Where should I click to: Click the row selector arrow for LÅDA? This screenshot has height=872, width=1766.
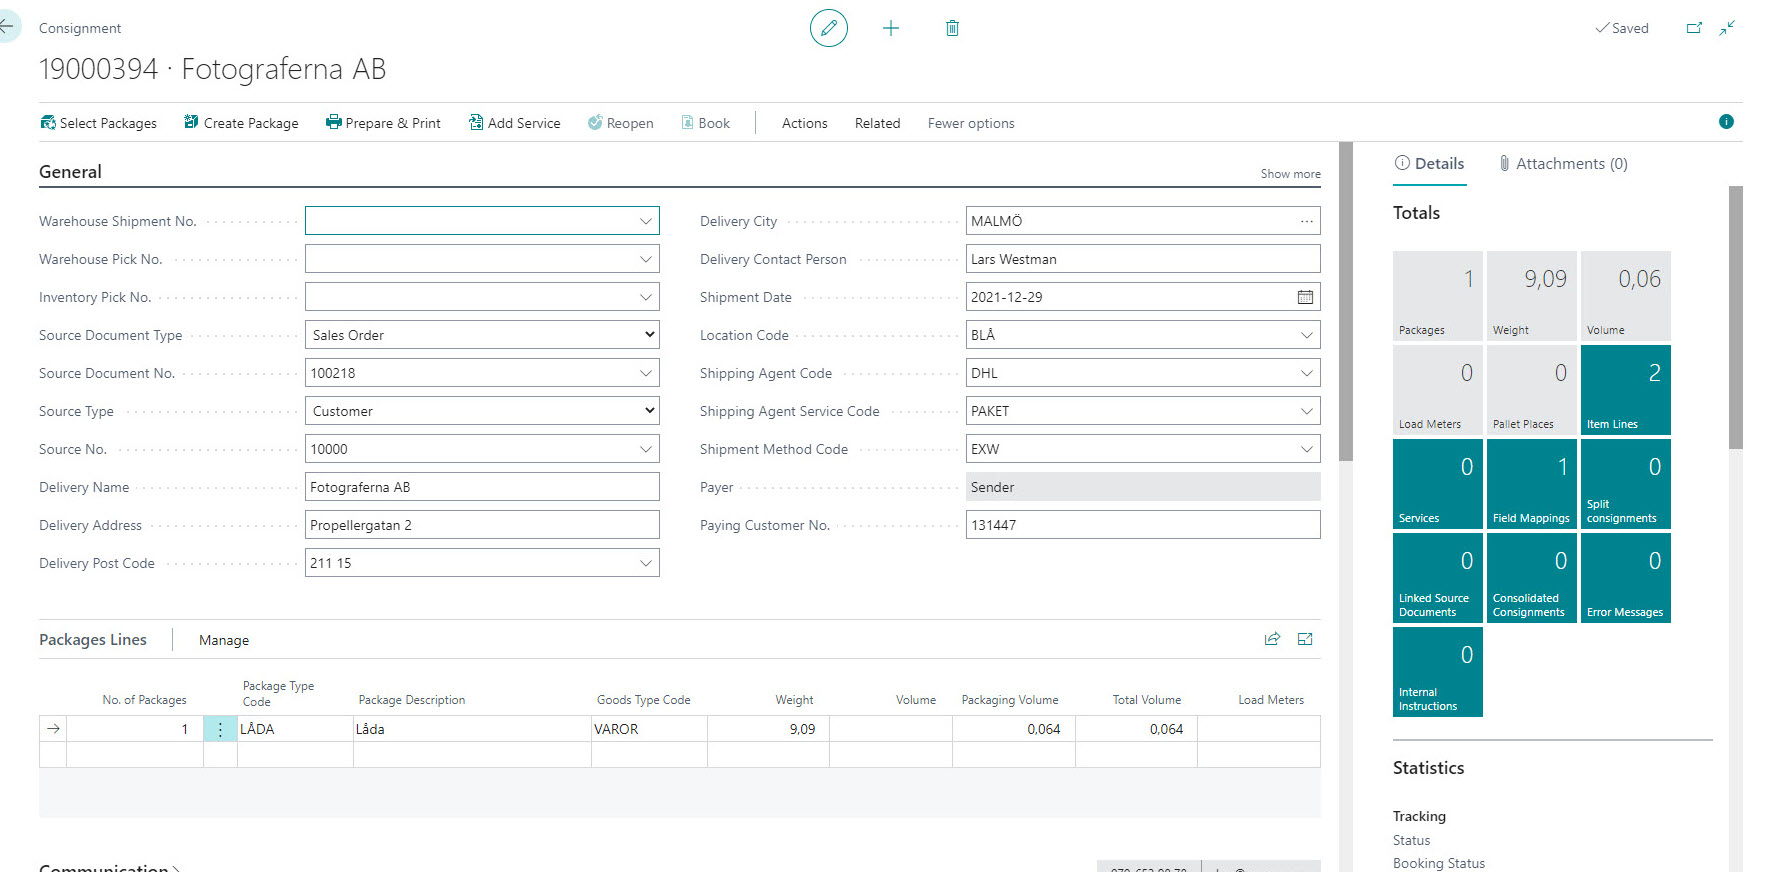tap(53, 729)
